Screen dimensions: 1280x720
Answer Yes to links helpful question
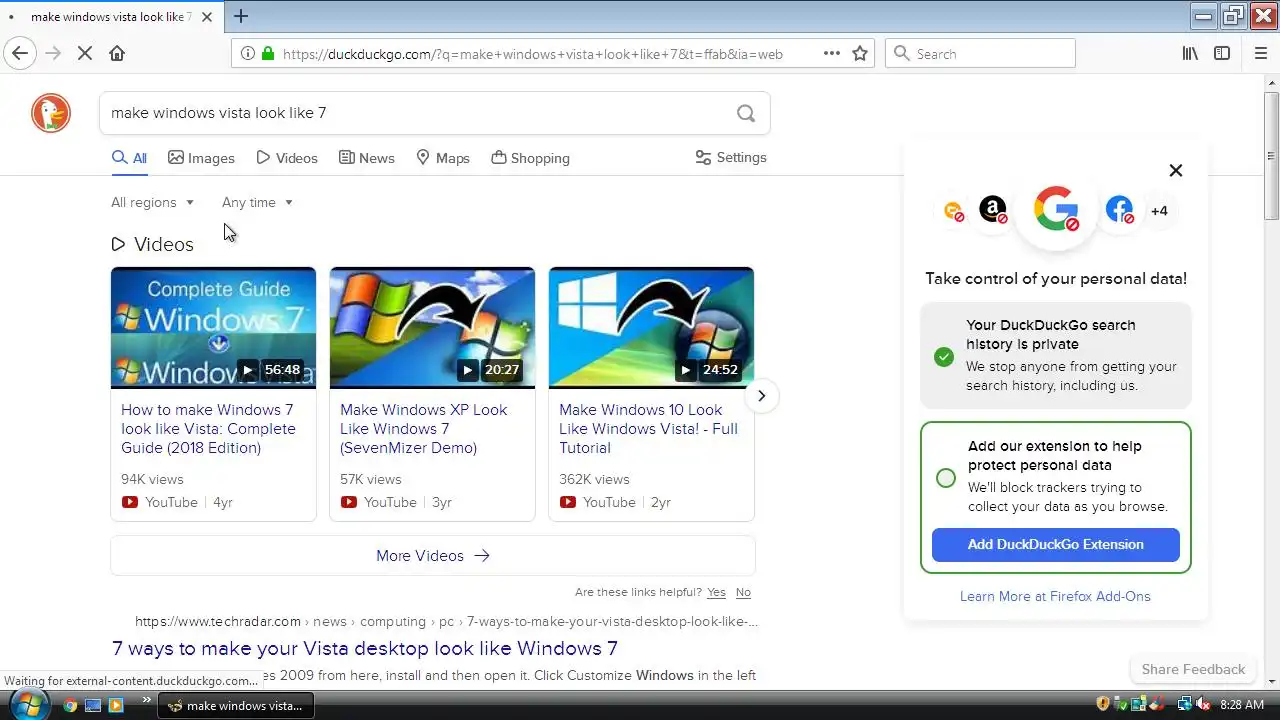coord(716,592)
